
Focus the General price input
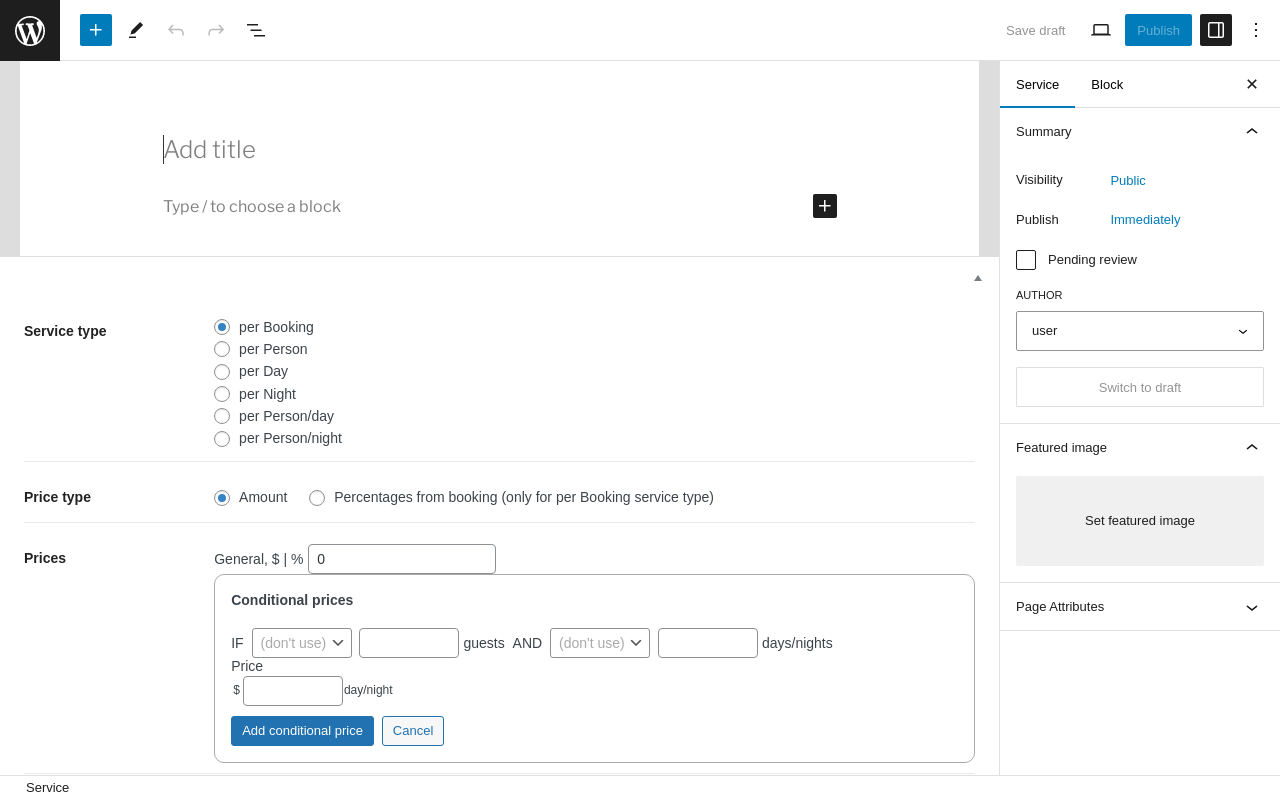pos(402,559)
